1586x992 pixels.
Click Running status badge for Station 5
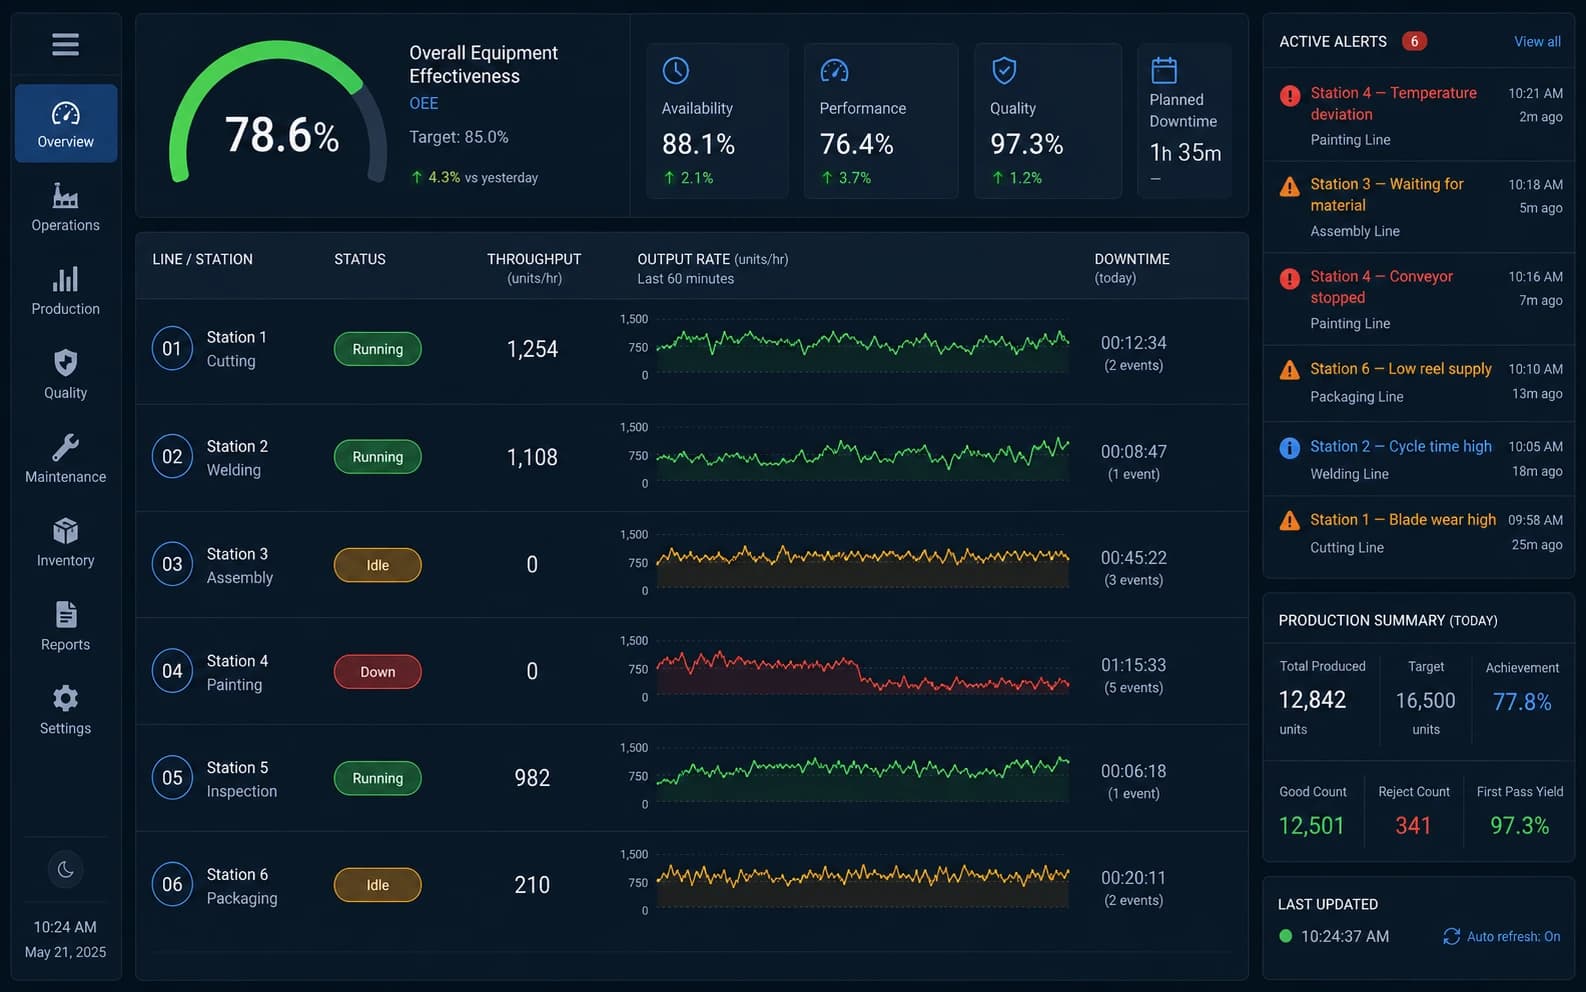(x=378, y=778)
